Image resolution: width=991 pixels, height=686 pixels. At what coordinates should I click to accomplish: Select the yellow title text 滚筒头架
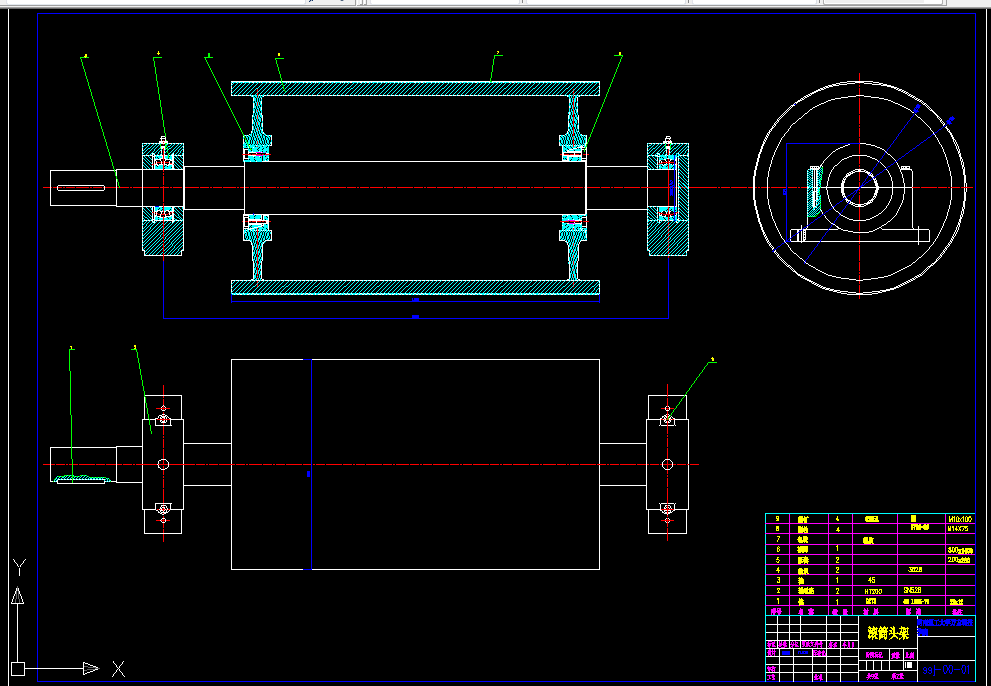coord(888,633)
